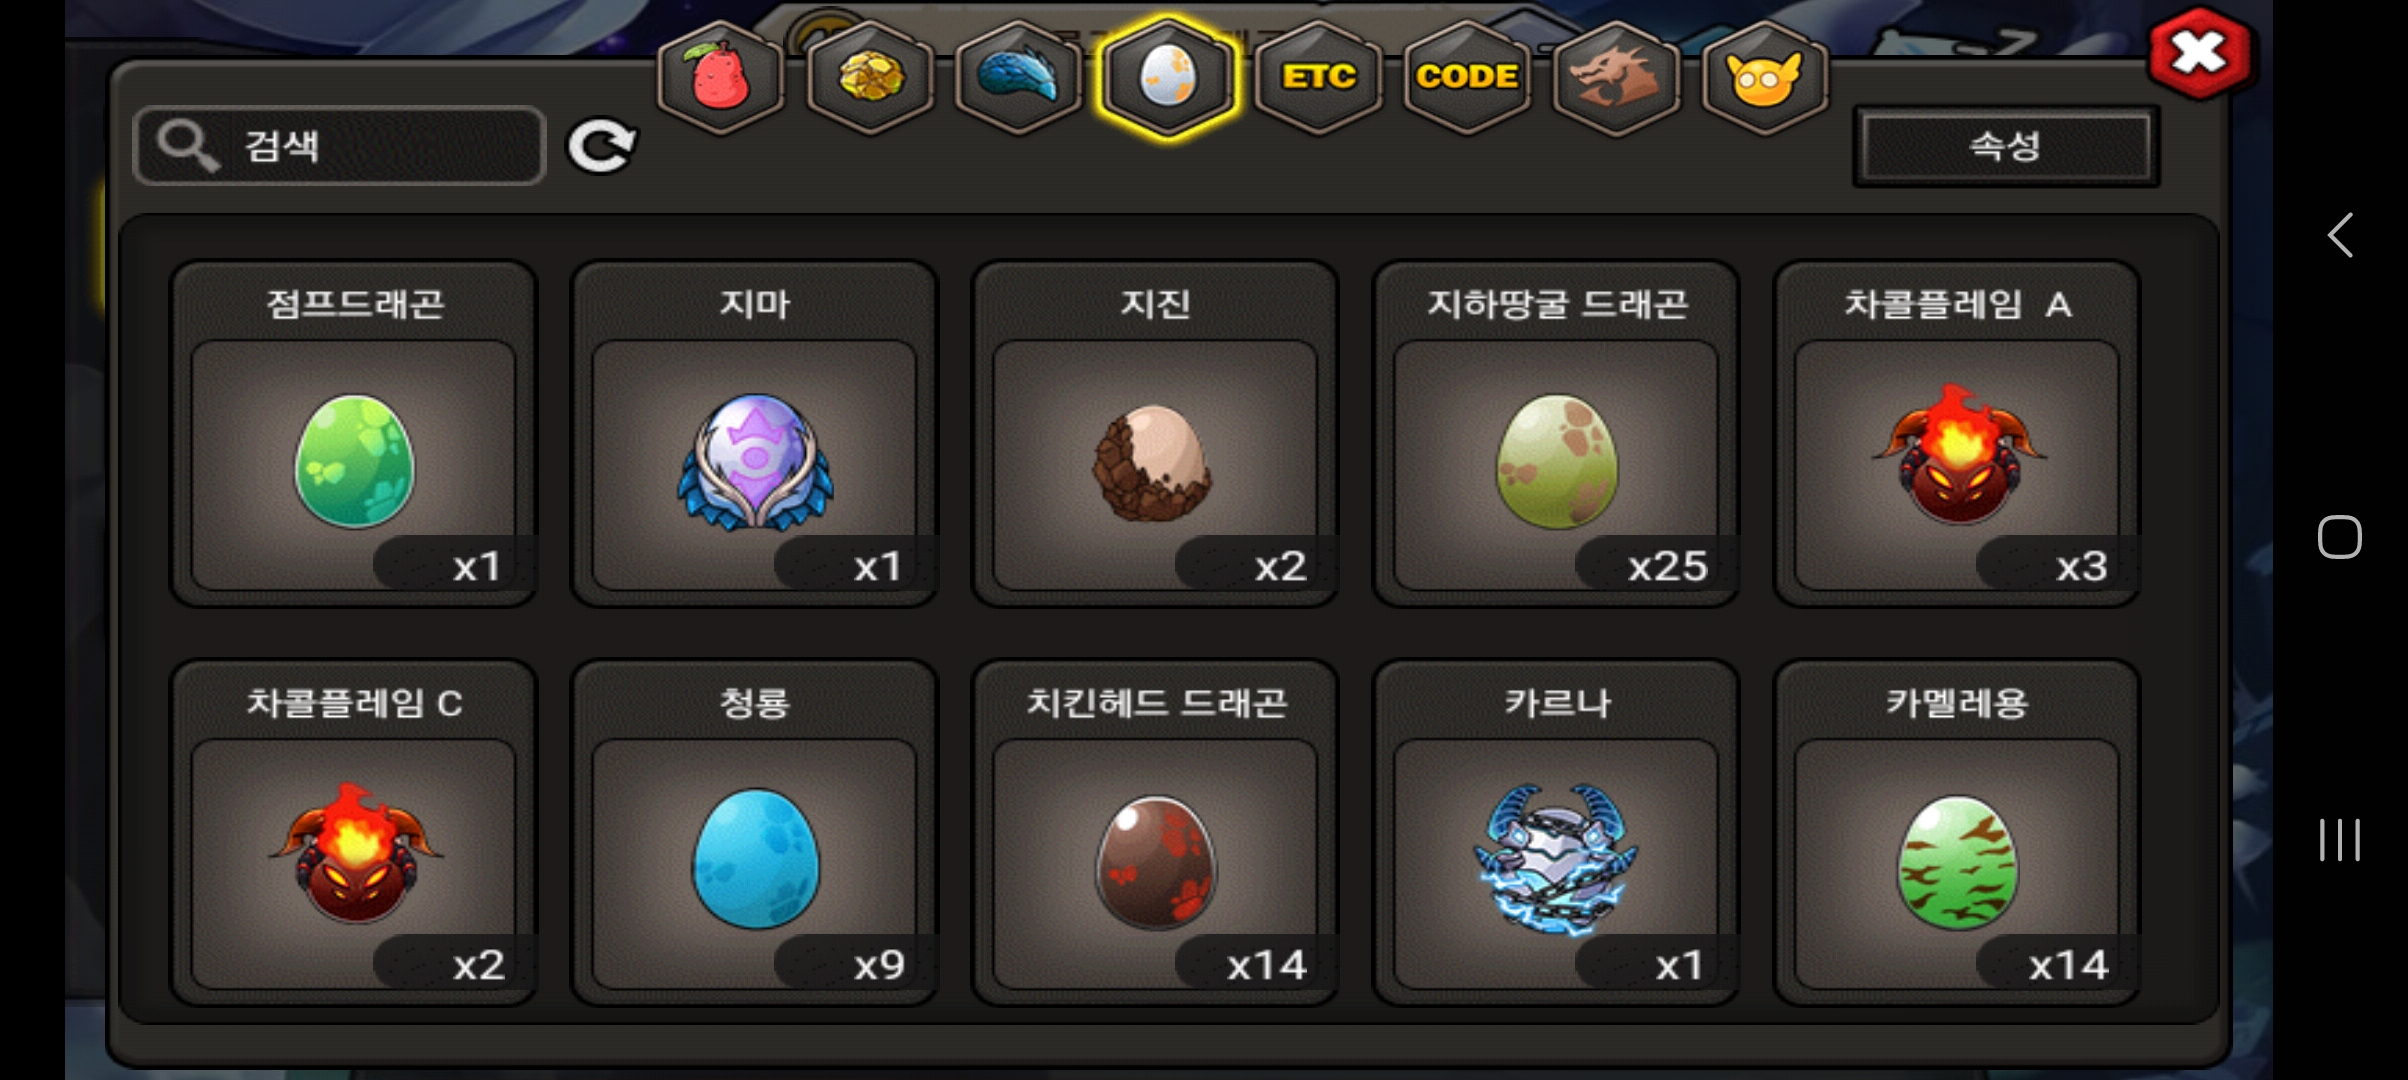Refresh the item list
The height and width of the screenshot is (1080, 2408).
pos(601,146)
